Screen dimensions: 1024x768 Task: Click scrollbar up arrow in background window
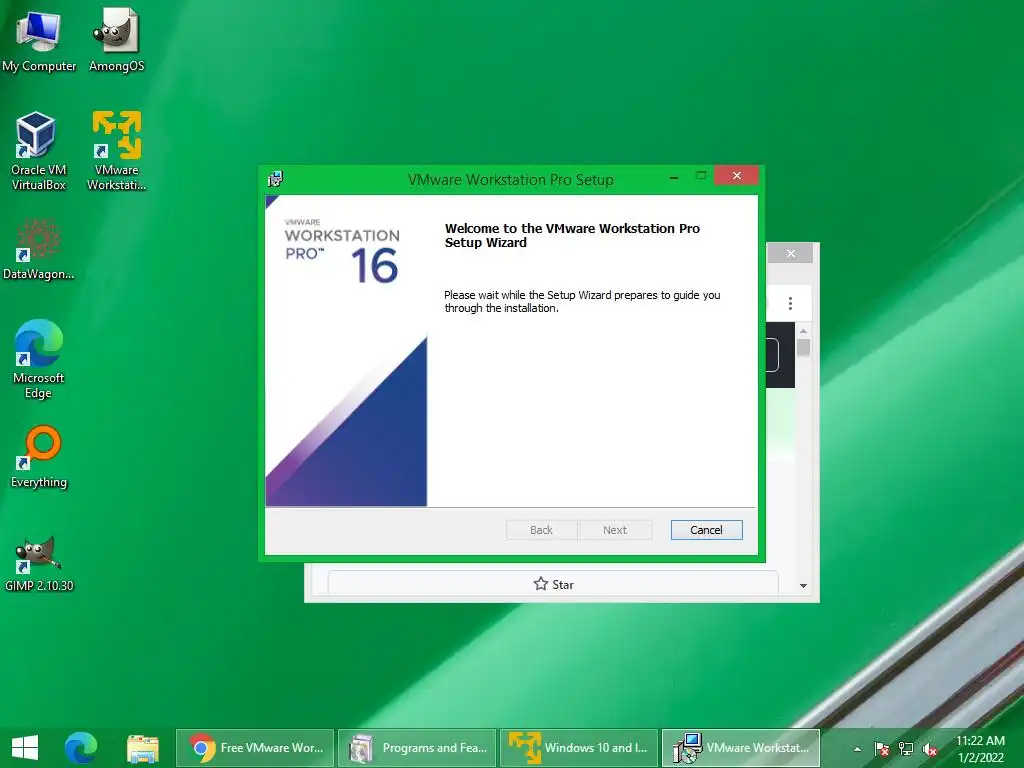coord(803,331)
